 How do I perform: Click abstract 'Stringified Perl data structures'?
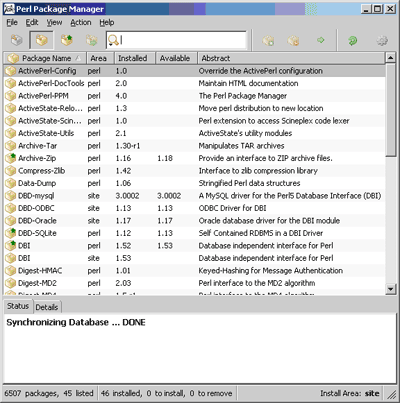(249, 183)
